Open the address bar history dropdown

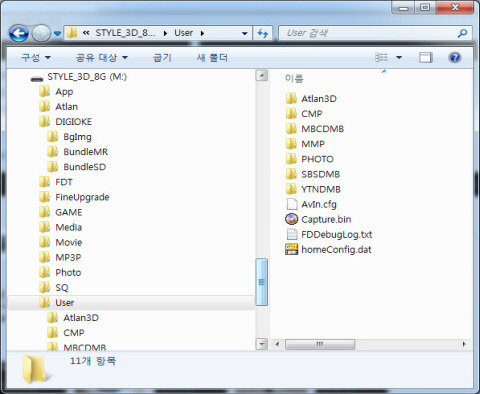(245, 33)
